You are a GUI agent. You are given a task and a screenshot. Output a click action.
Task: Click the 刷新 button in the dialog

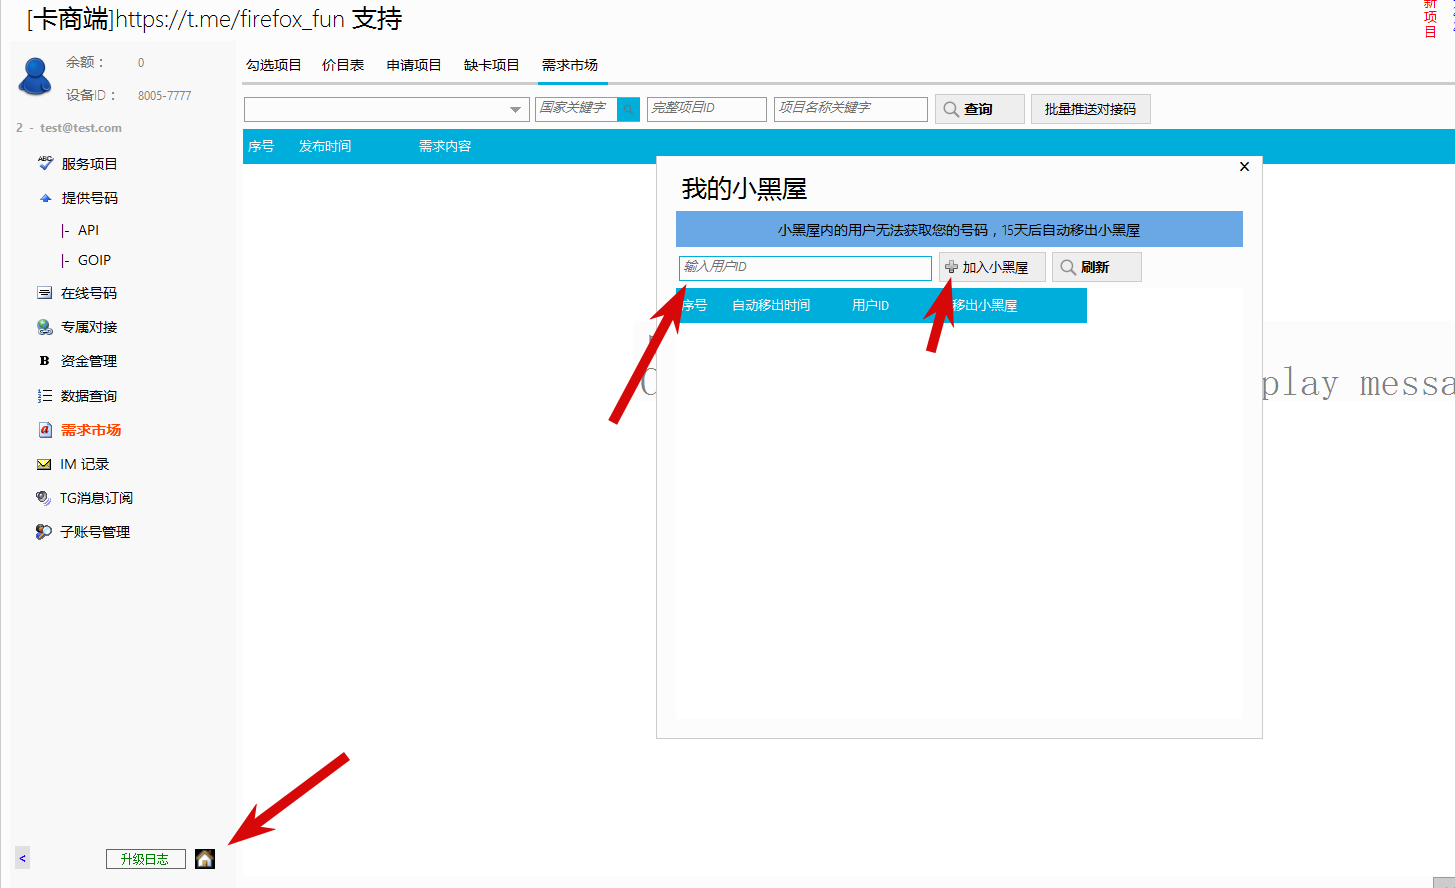(x=1097, y=267)
